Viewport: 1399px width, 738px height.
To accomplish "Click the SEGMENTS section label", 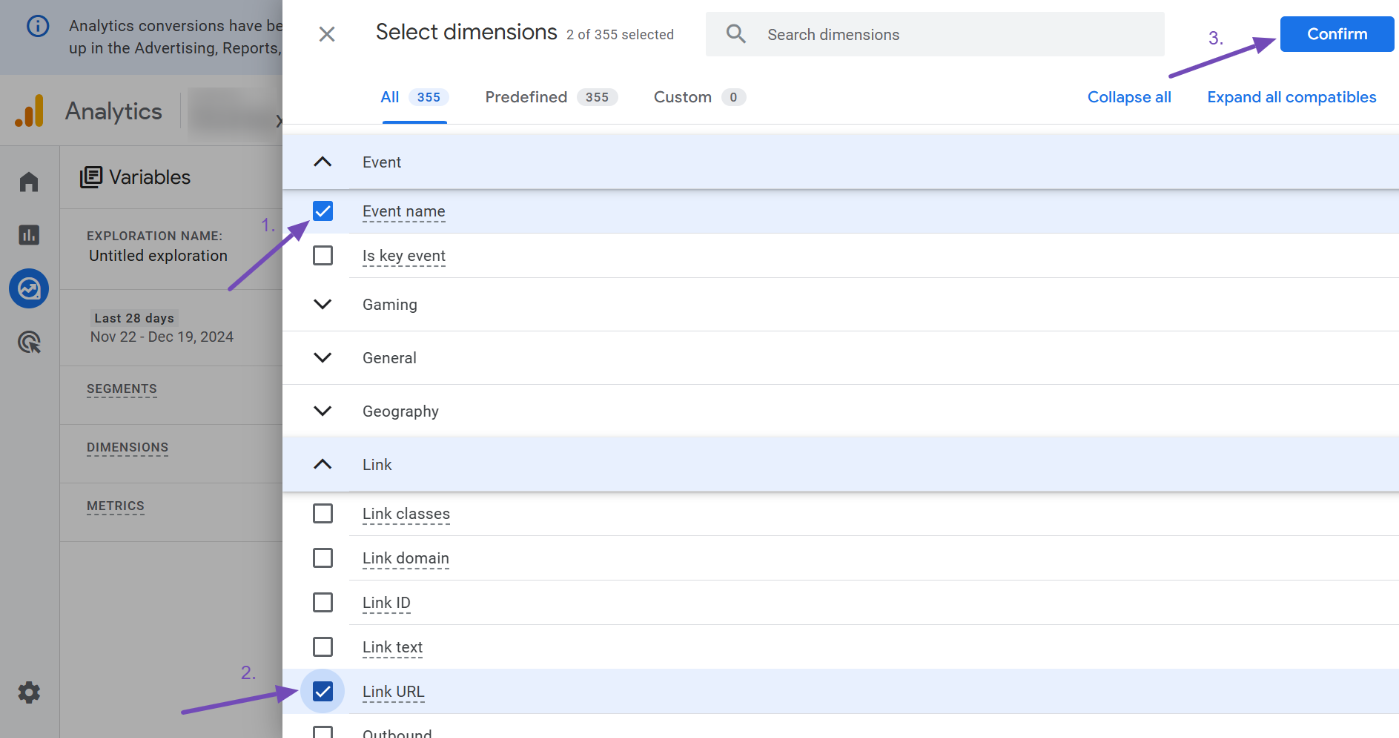I will tap(121, 389).
